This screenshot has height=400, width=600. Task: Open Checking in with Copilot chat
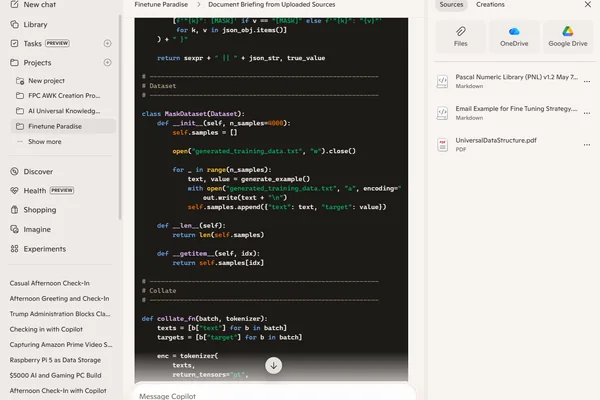point(46,329)
